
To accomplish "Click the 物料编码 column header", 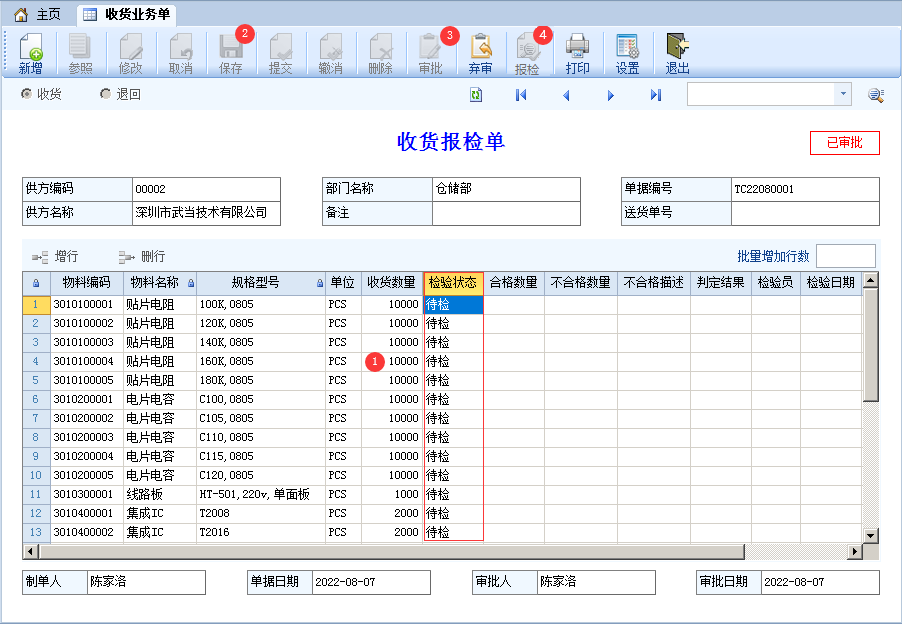I will [x=86, y=283].
